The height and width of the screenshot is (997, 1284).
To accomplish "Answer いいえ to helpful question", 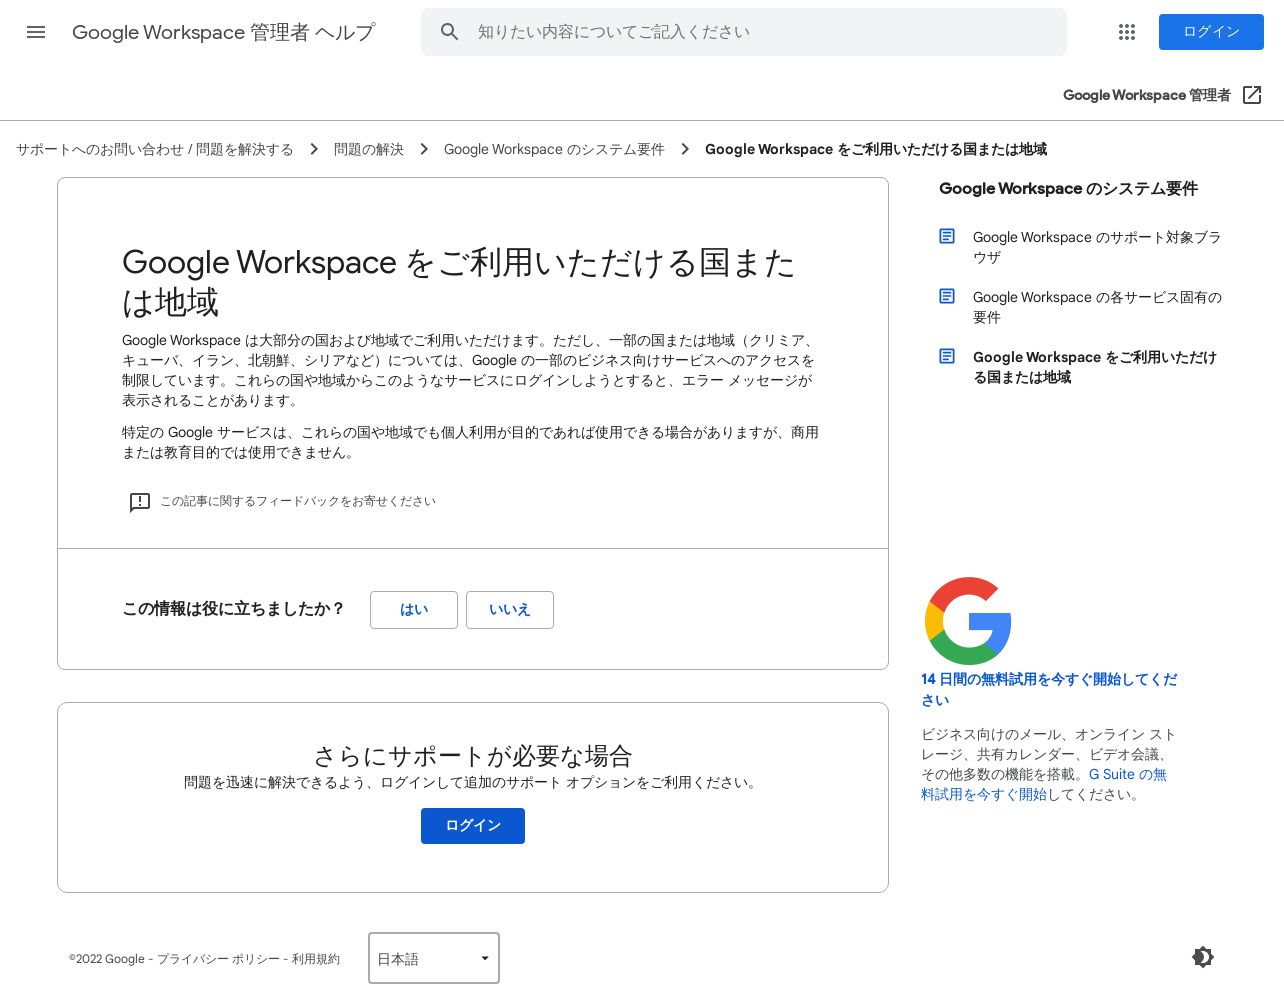I will tap(510, 610).
